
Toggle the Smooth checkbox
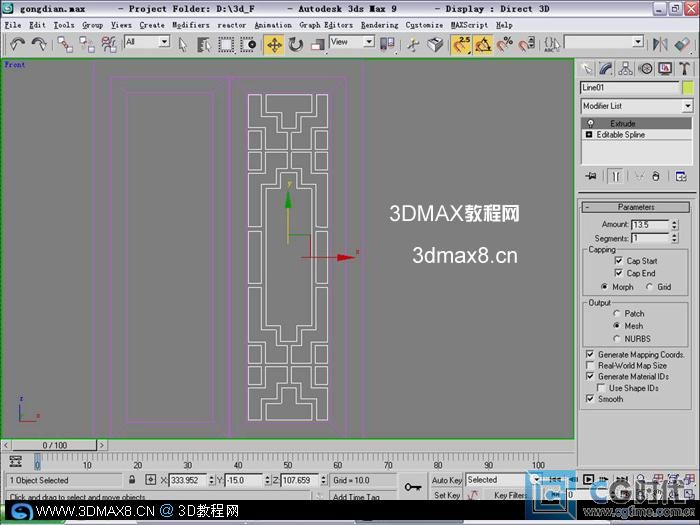tap(590, 399)
